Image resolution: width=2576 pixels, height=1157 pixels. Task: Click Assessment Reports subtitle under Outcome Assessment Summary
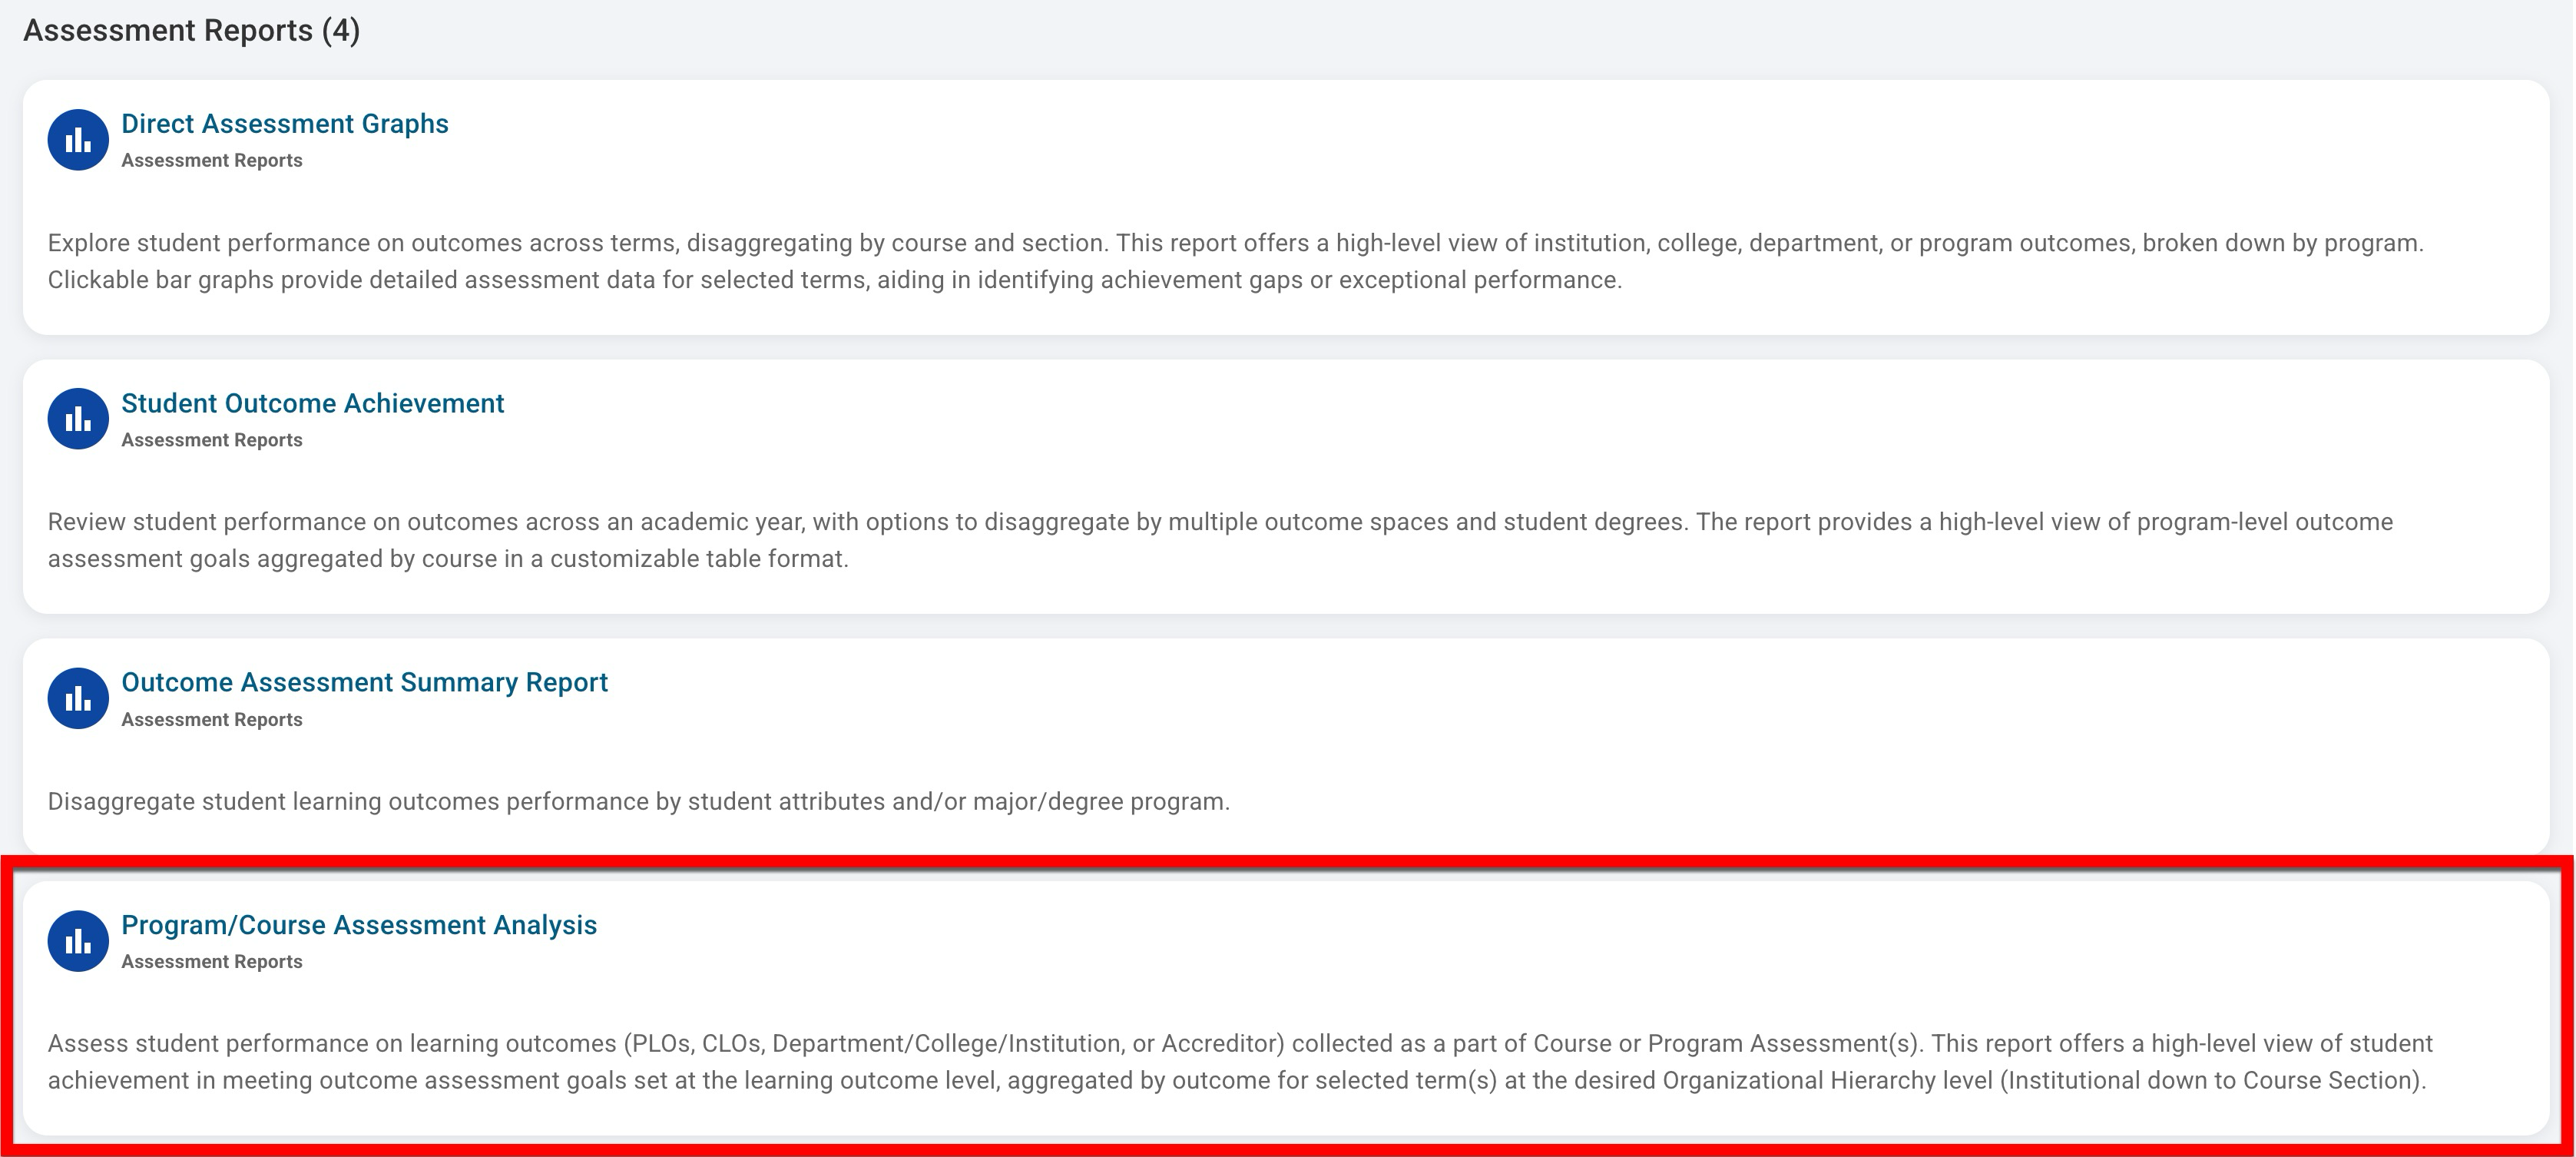[x=212, y=720]
